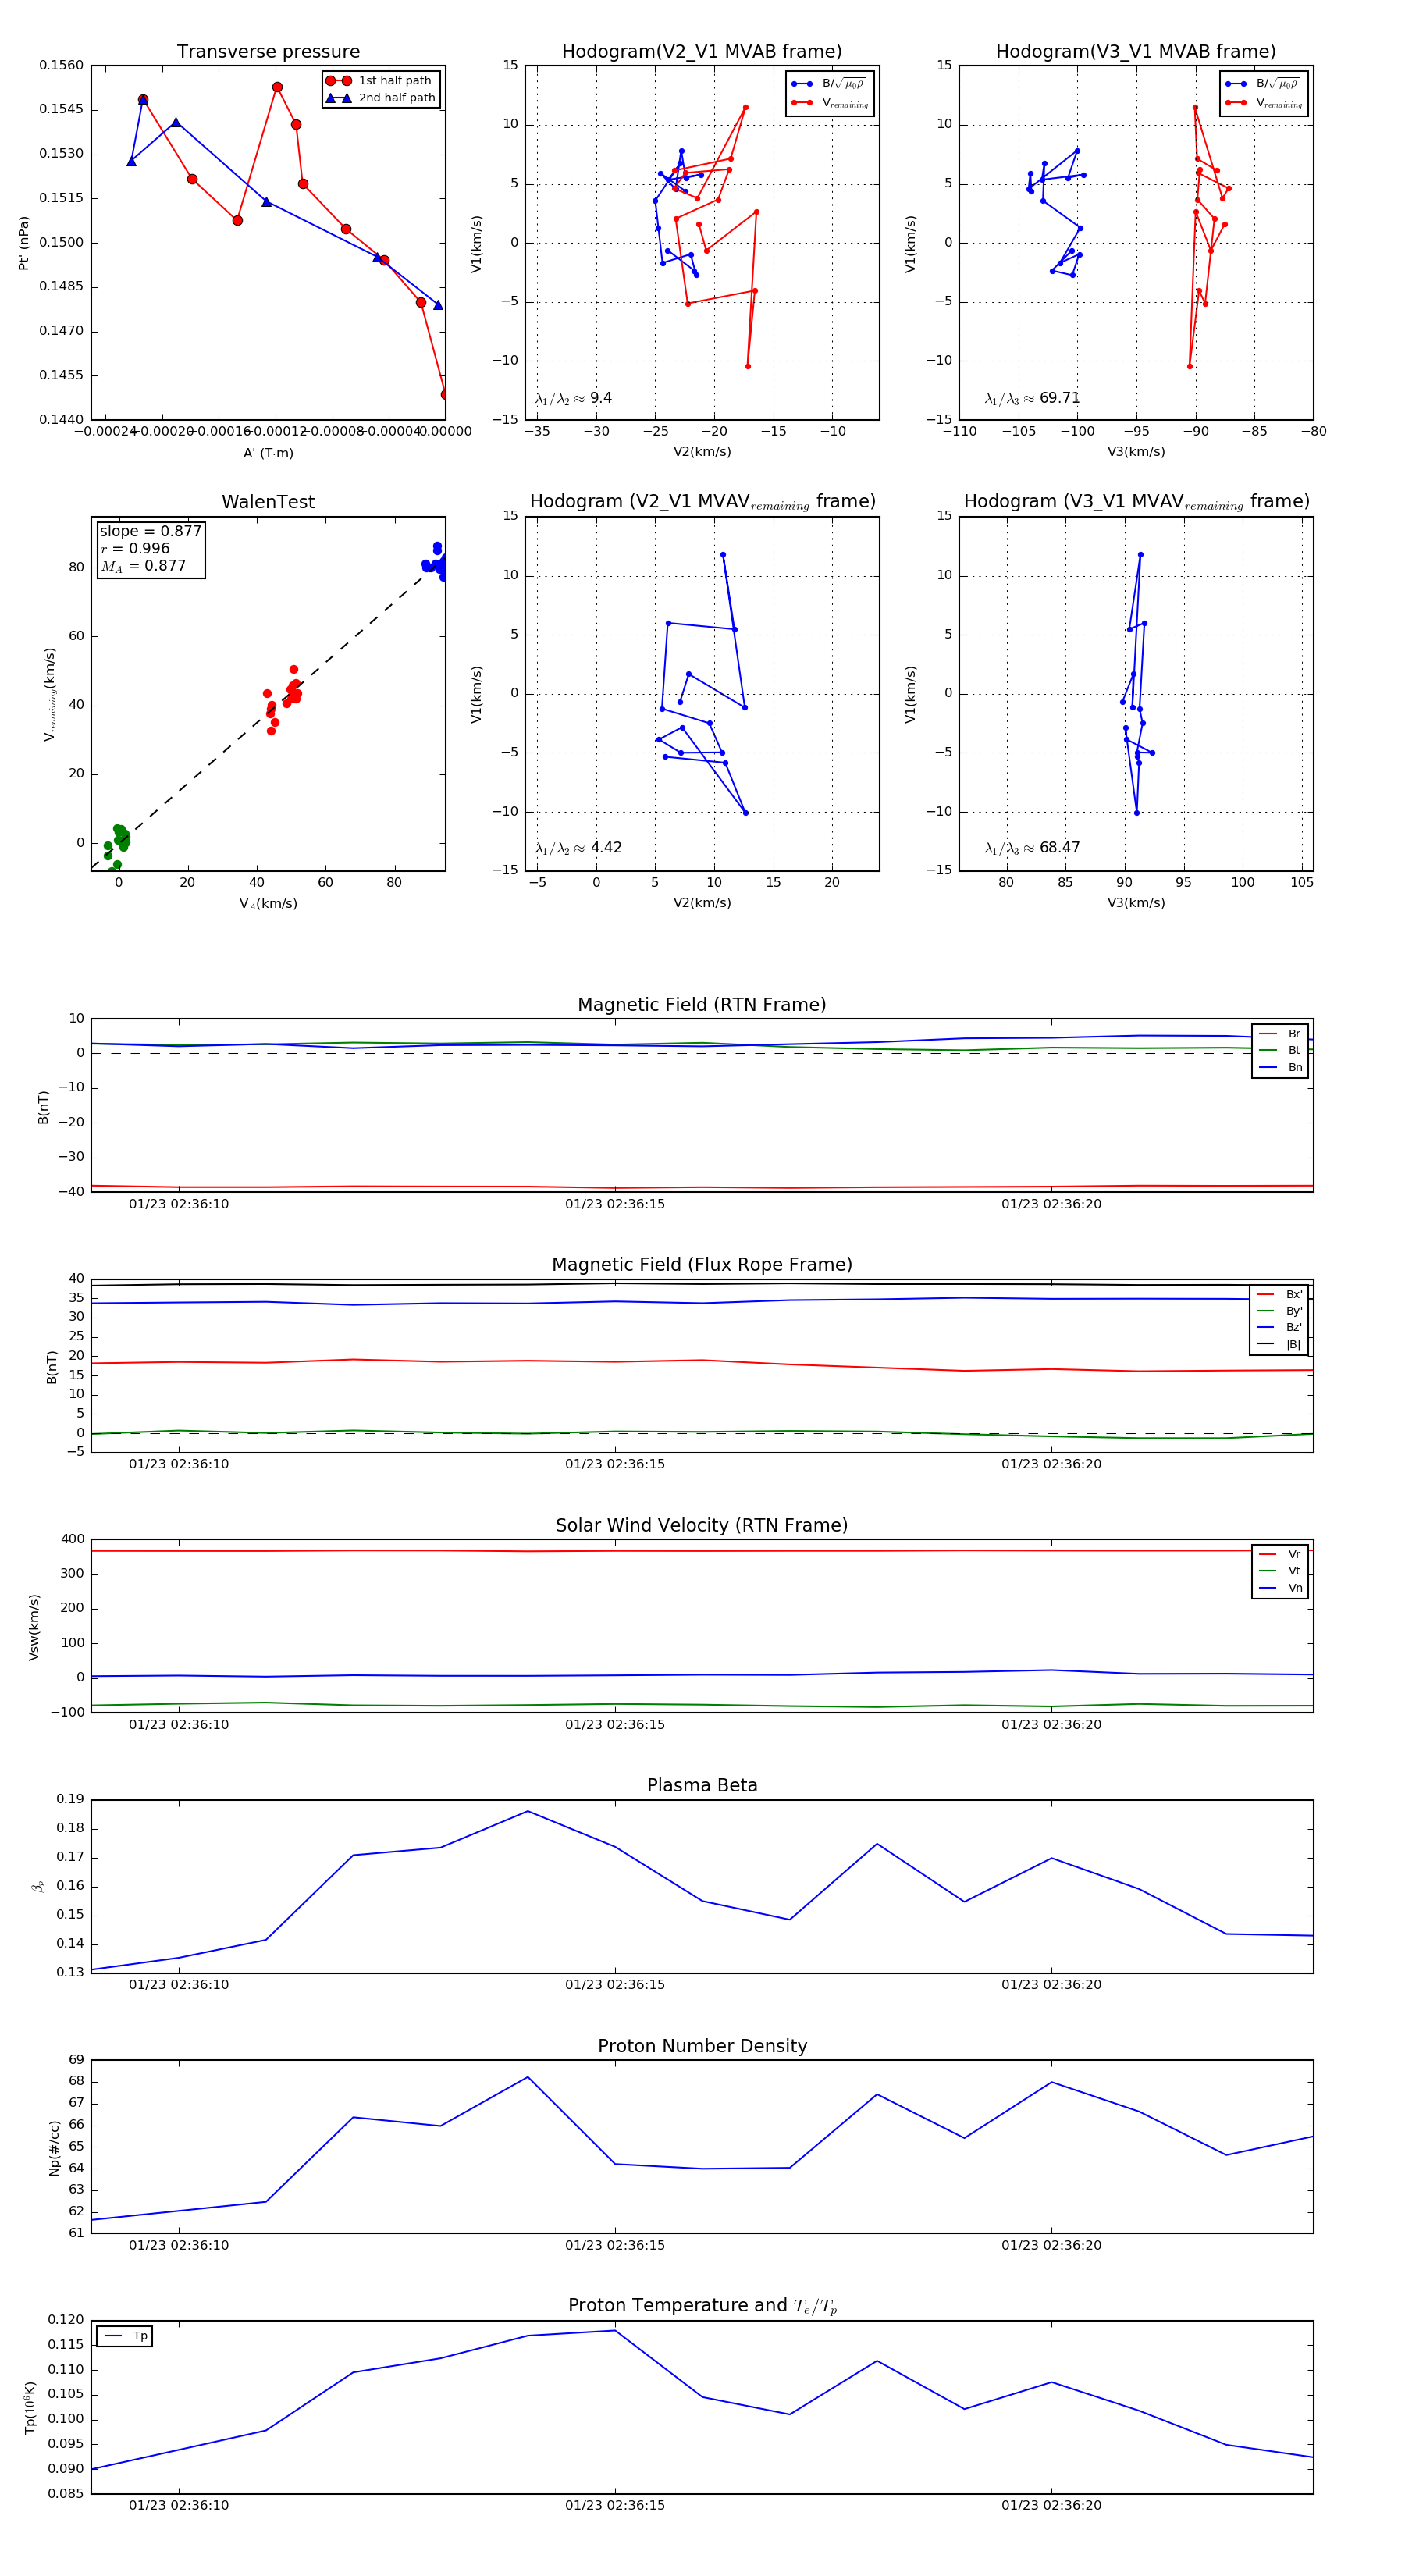Click "01/23 02:36:20" tick under Proton Number Density

[1051, 2245]
